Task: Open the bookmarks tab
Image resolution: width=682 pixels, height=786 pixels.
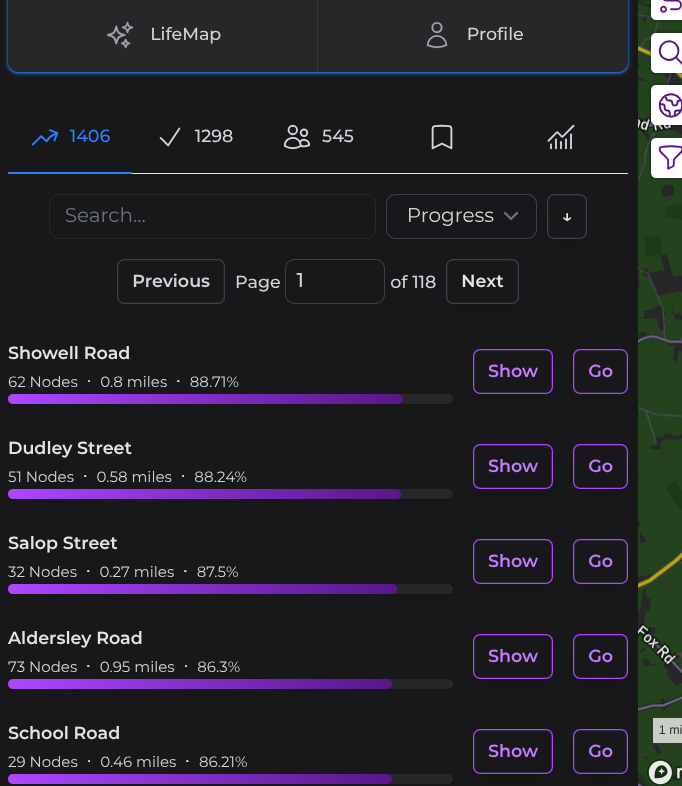Action: click(x=442, y=137)
